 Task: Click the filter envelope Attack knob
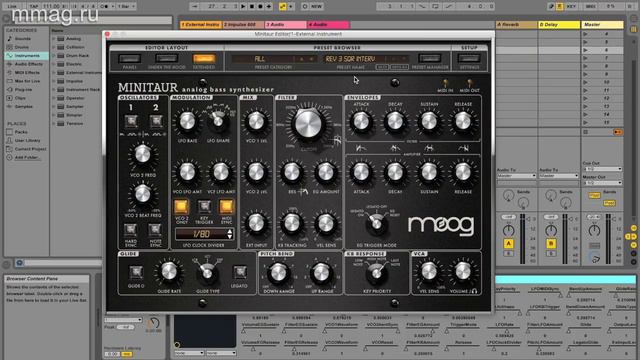tap(361, 122)
